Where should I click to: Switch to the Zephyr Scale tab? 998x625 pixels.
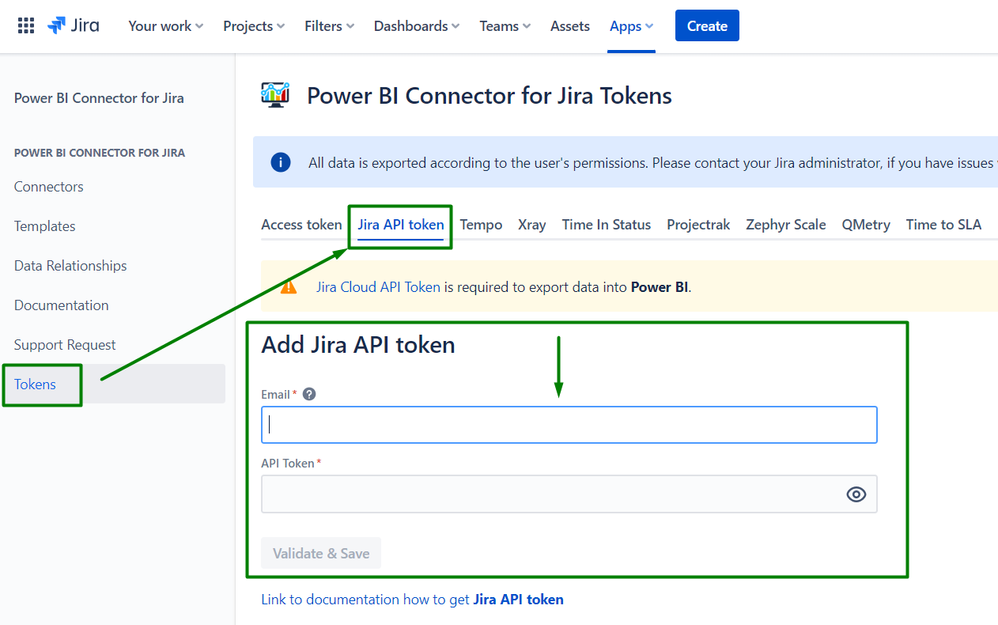[786, 225]
